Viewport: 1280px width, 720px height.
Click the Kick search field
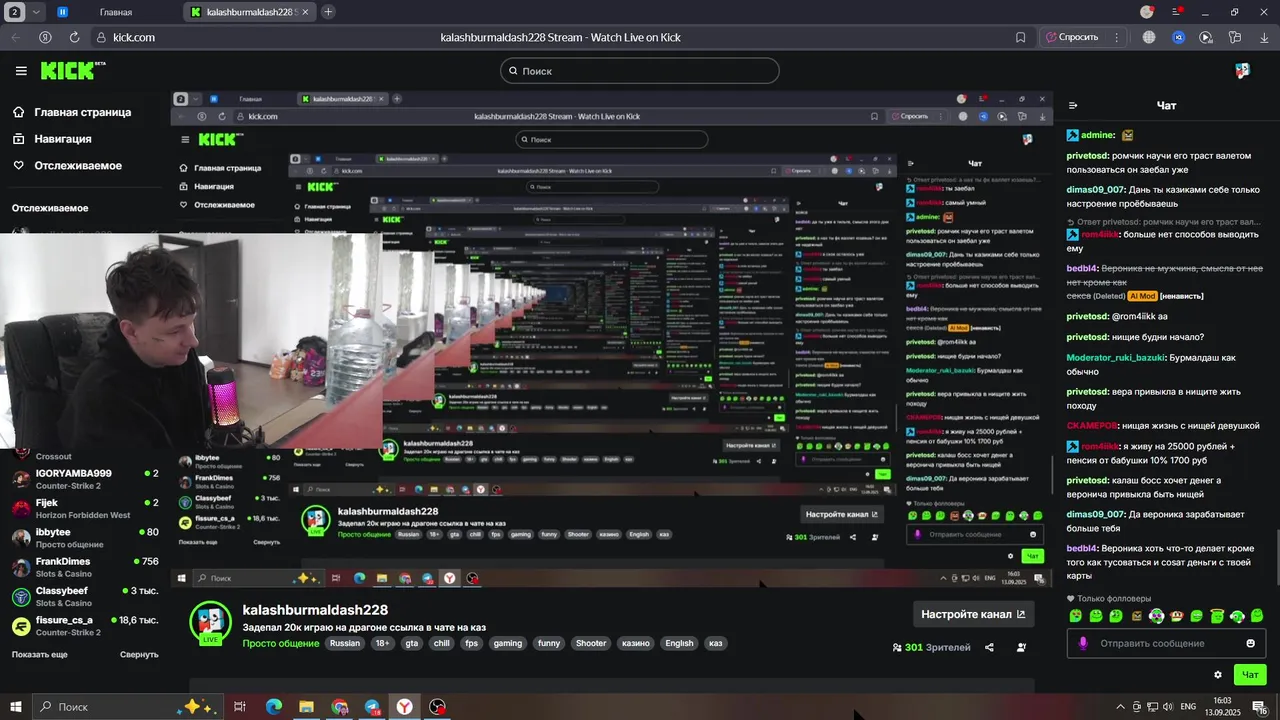point(640,71)
